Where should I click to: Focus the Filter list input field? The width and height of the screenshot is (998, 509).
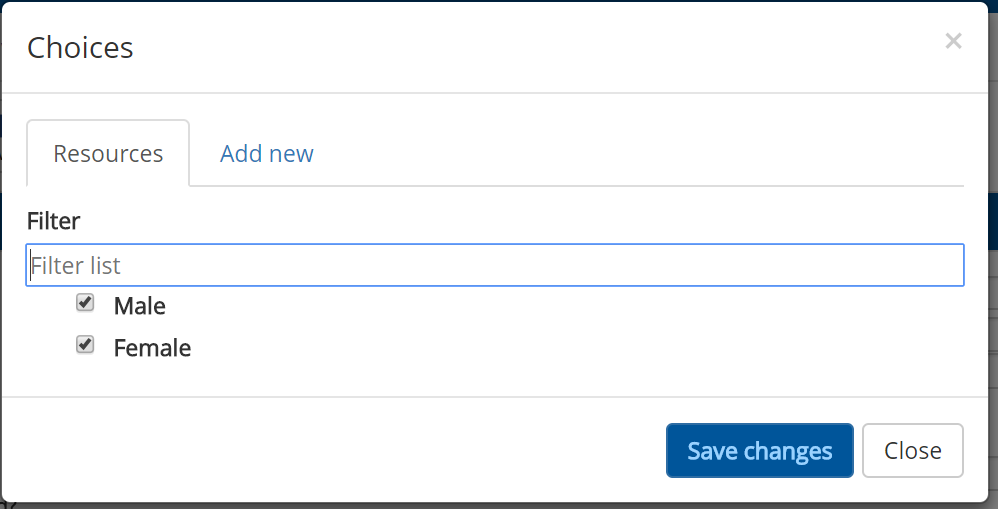coord(495,266)
